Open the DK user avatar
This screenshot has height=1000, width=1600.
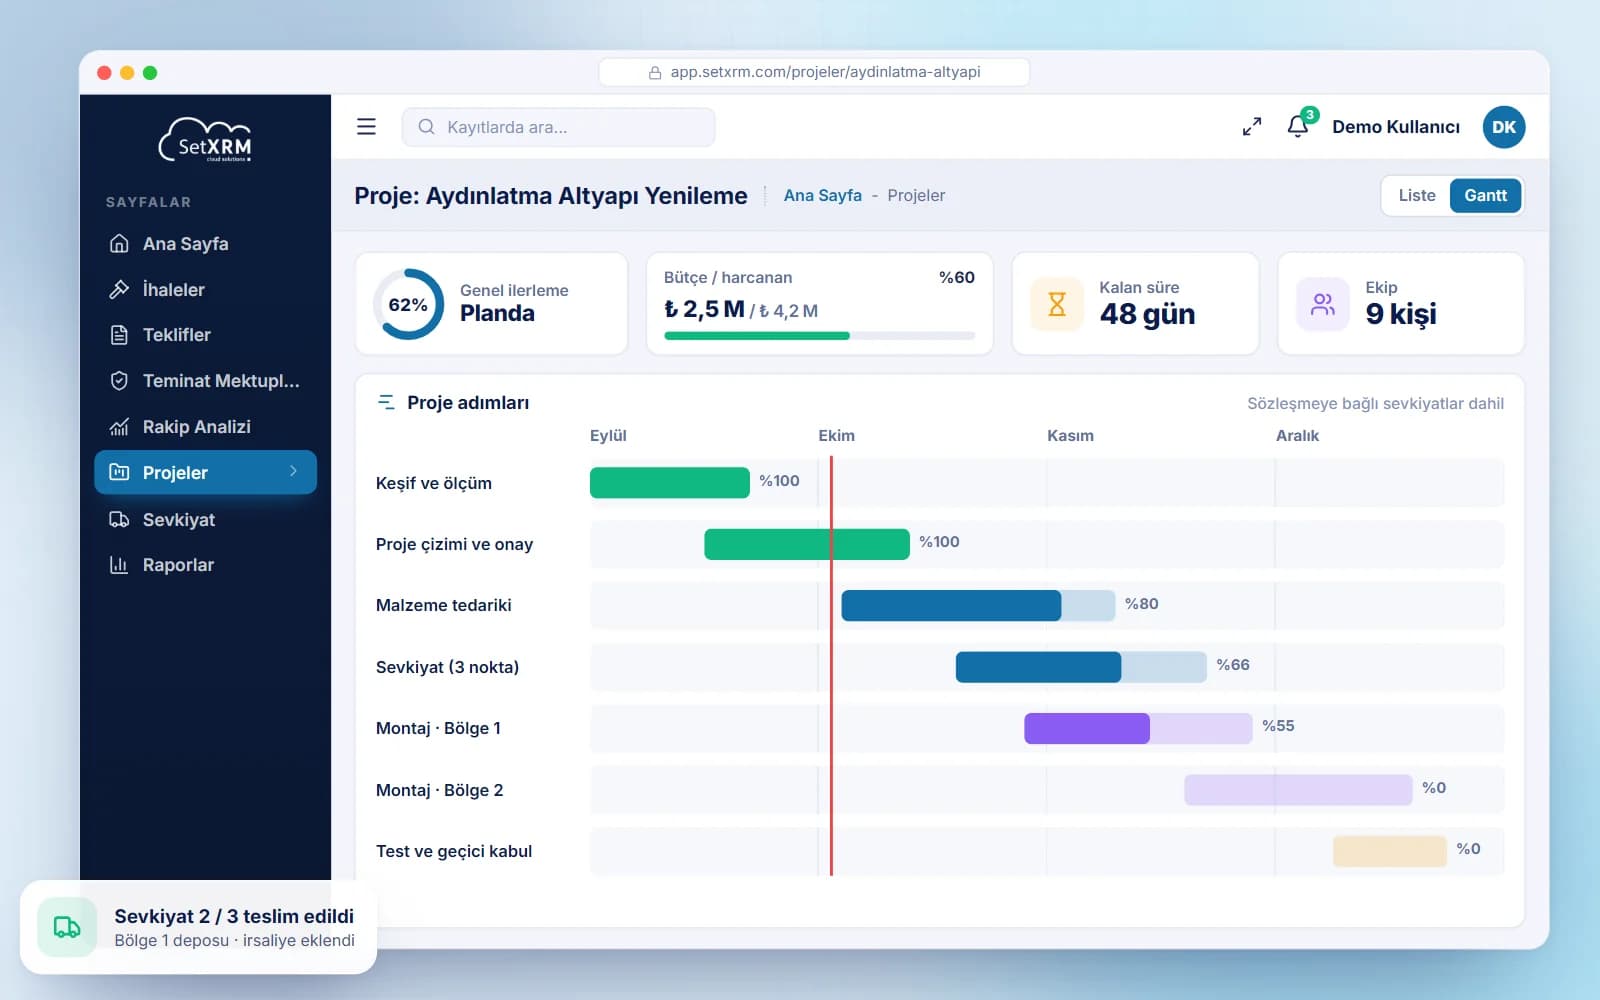pyautogui.click(x=1504, y=127)
